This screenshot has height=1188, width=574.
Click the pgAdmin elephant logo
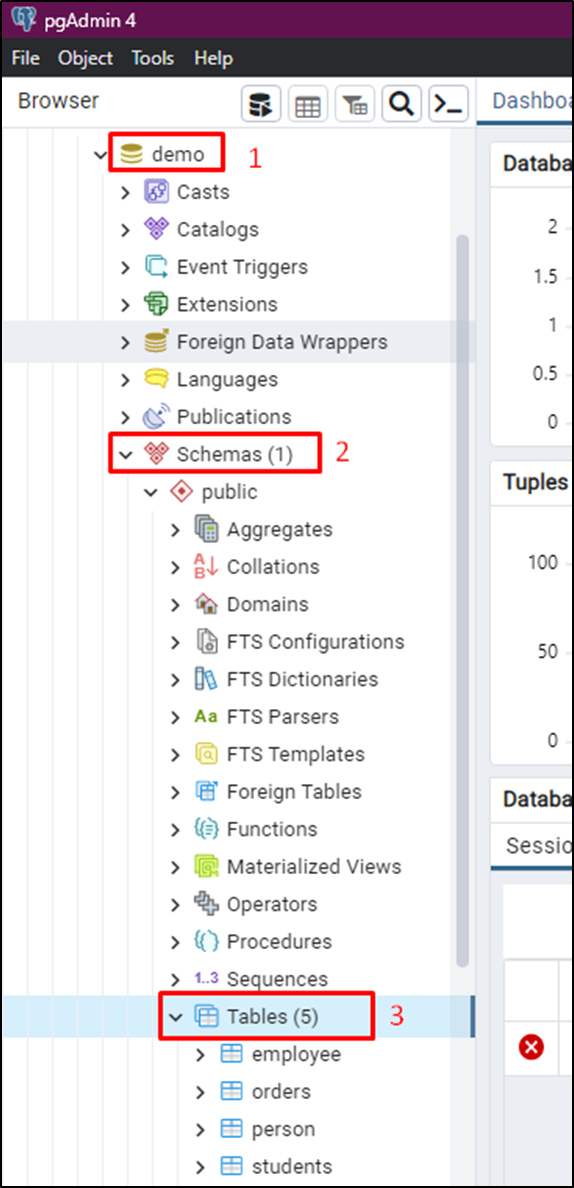tap(25, 17)
